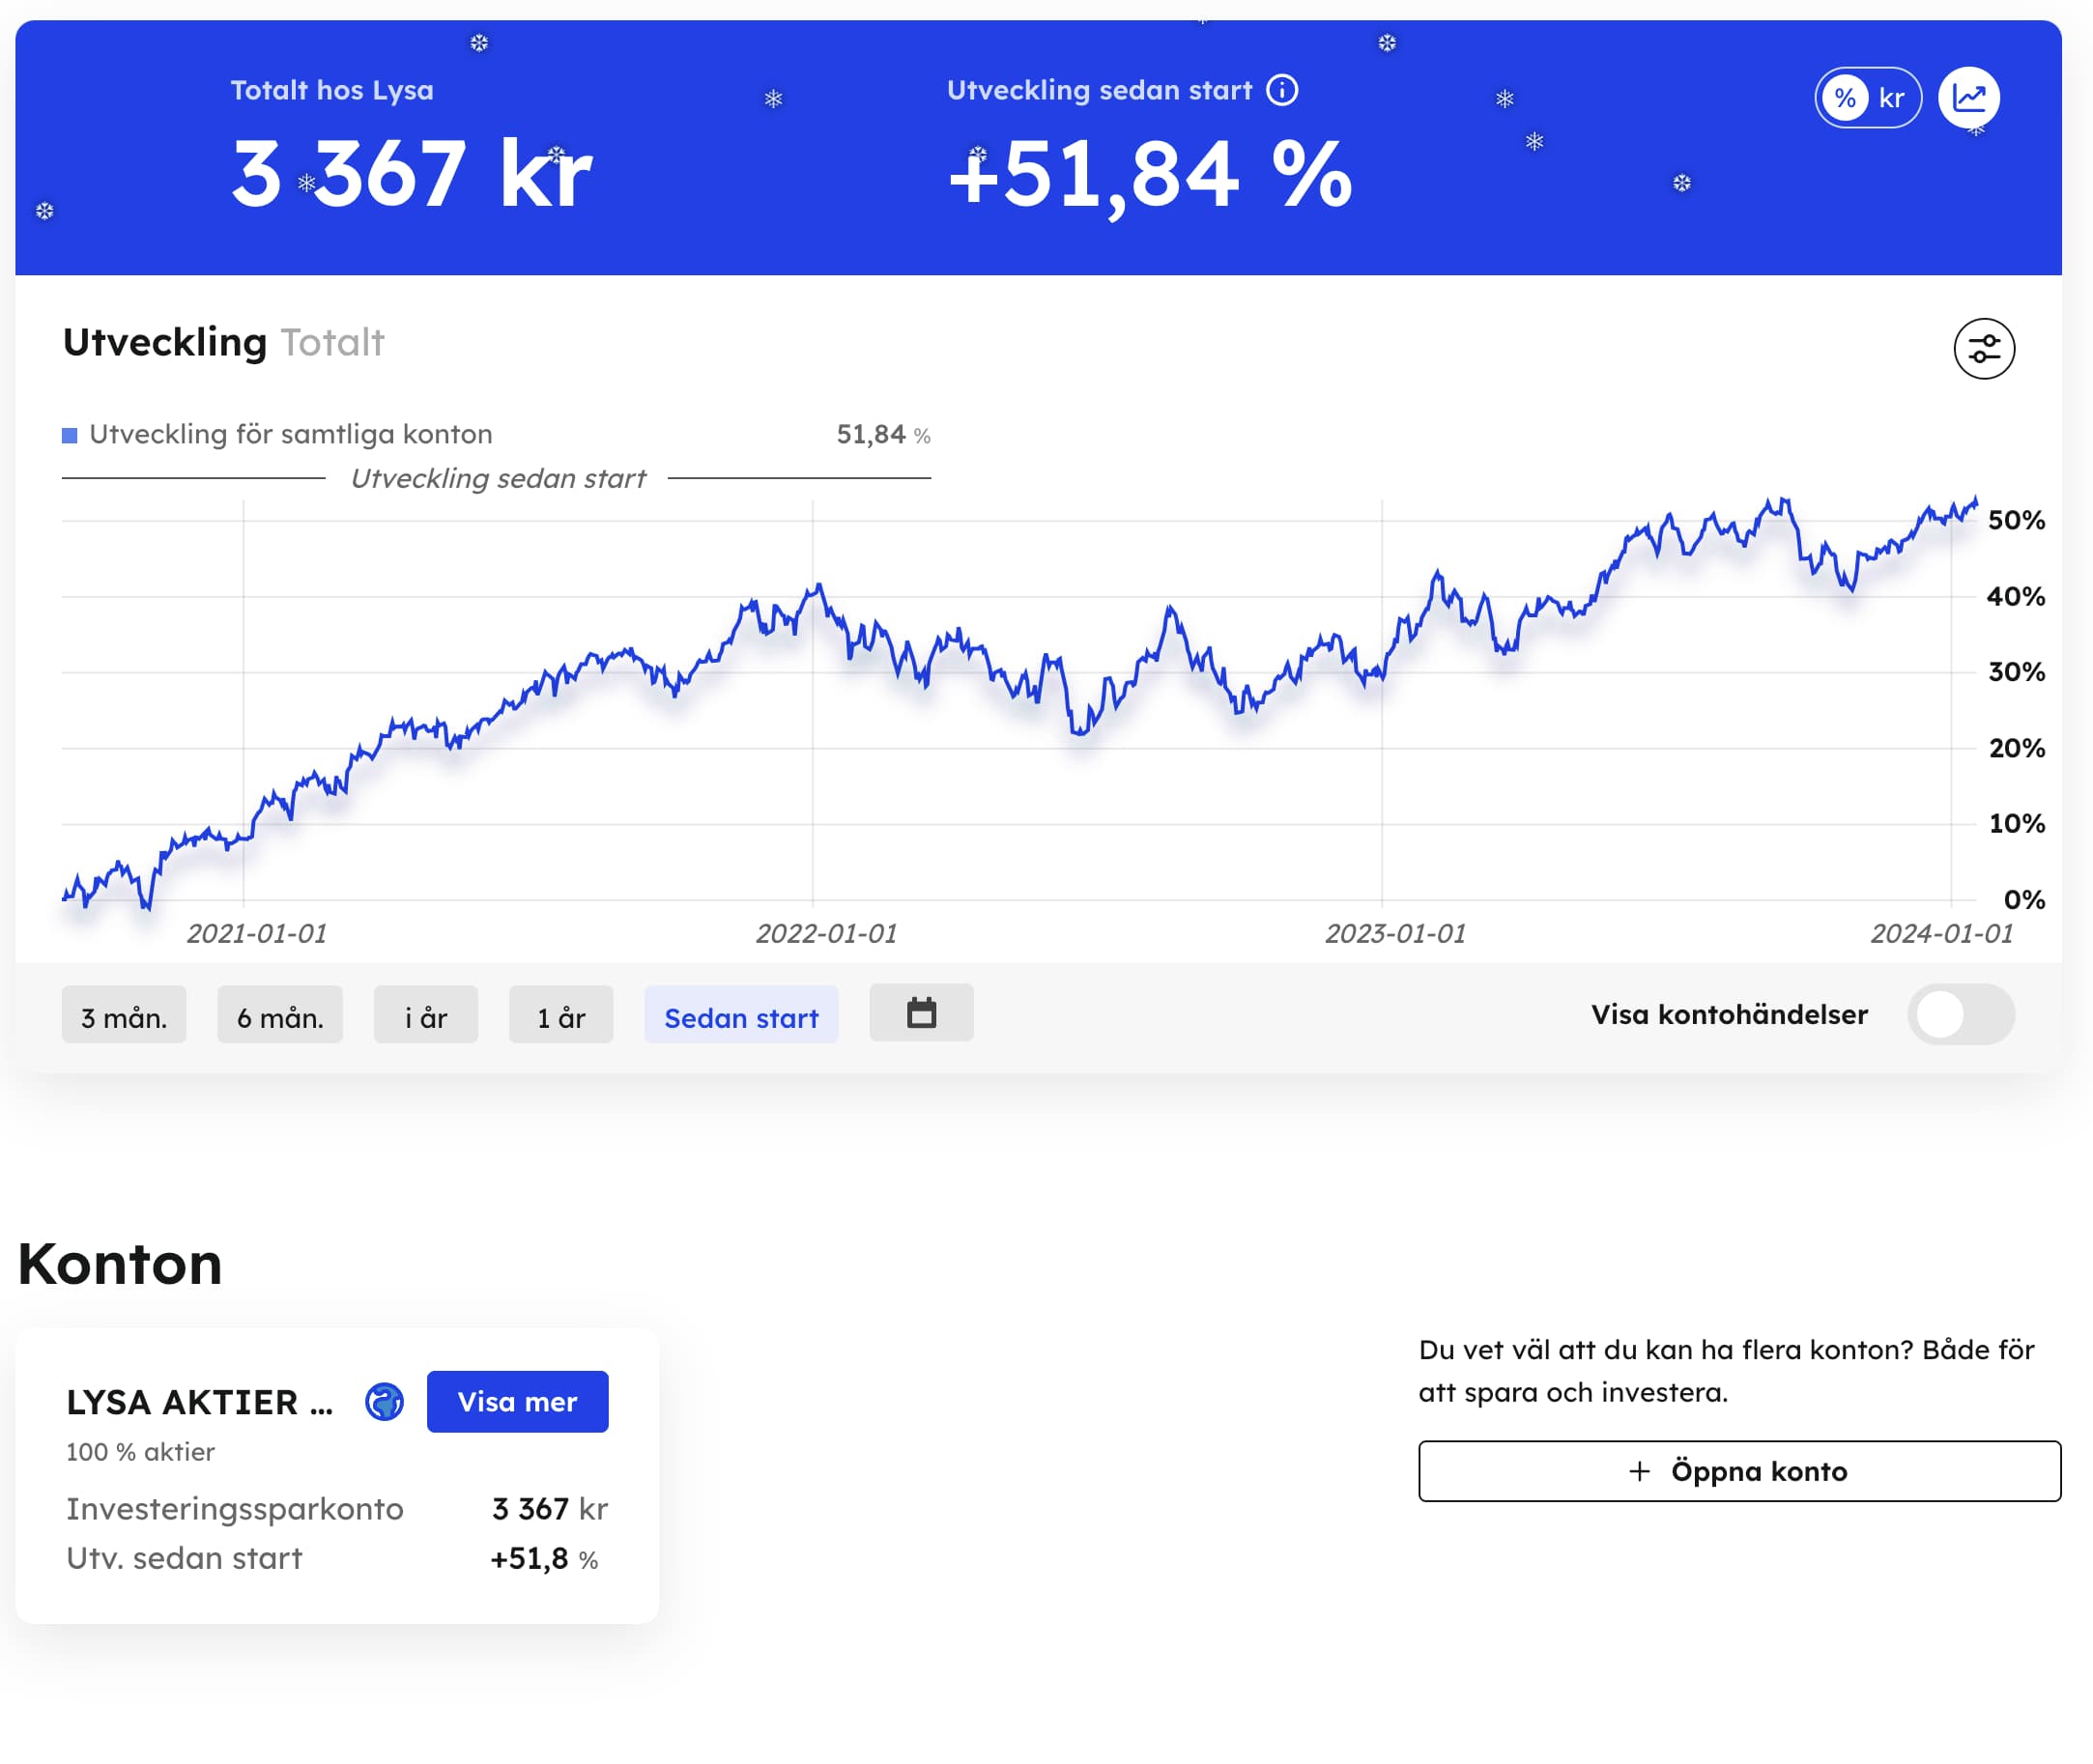Open the performance graph icon button
Viewport: 2093px width, 1764px height.
click(x=1968, y=97)
